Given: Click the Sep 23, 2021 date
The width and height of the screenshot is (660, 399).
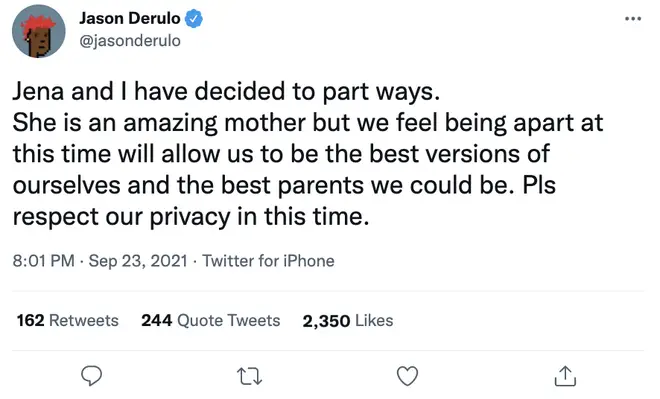Looking at the screenshot, I should 138,261.
